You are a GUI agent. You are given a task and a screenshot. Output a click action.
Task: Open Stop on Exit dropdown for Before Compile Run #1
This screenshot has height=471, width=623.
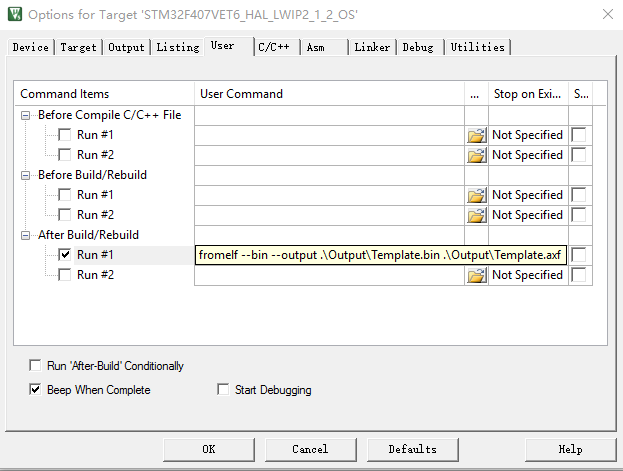528,135
